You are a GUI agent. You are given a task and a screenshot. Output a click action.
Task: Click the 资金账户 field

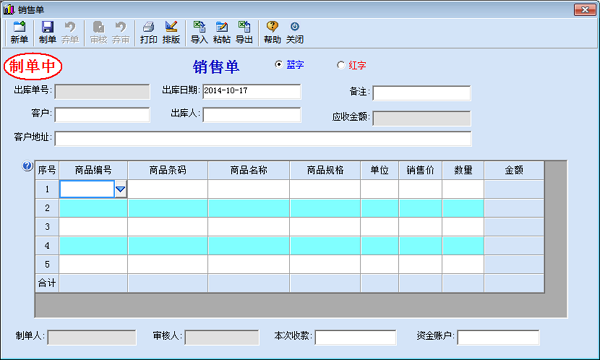tap(498, 337)
